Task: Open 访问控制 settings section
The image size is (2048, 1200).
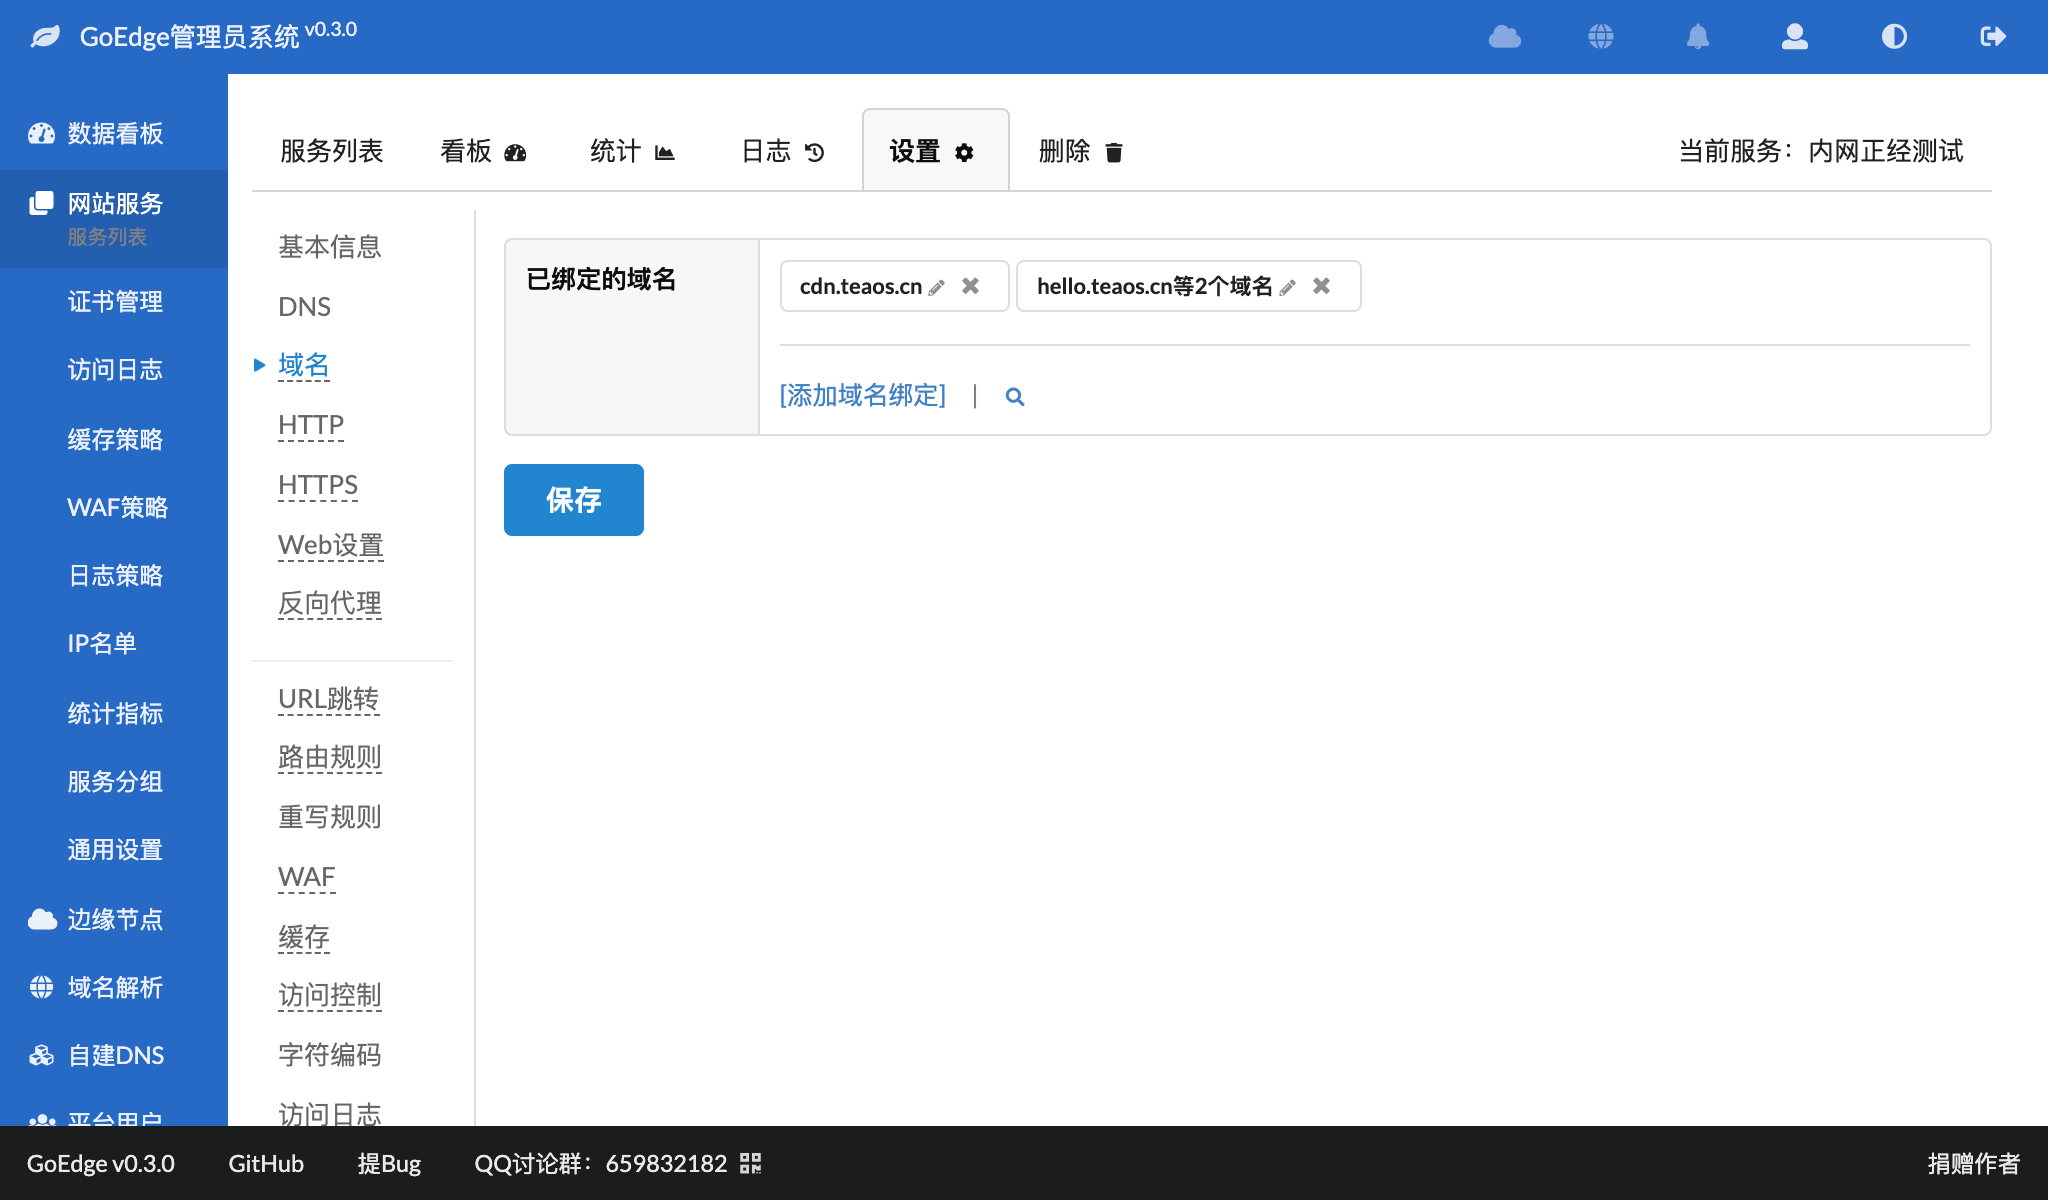Action: click(x=330, y=996)
